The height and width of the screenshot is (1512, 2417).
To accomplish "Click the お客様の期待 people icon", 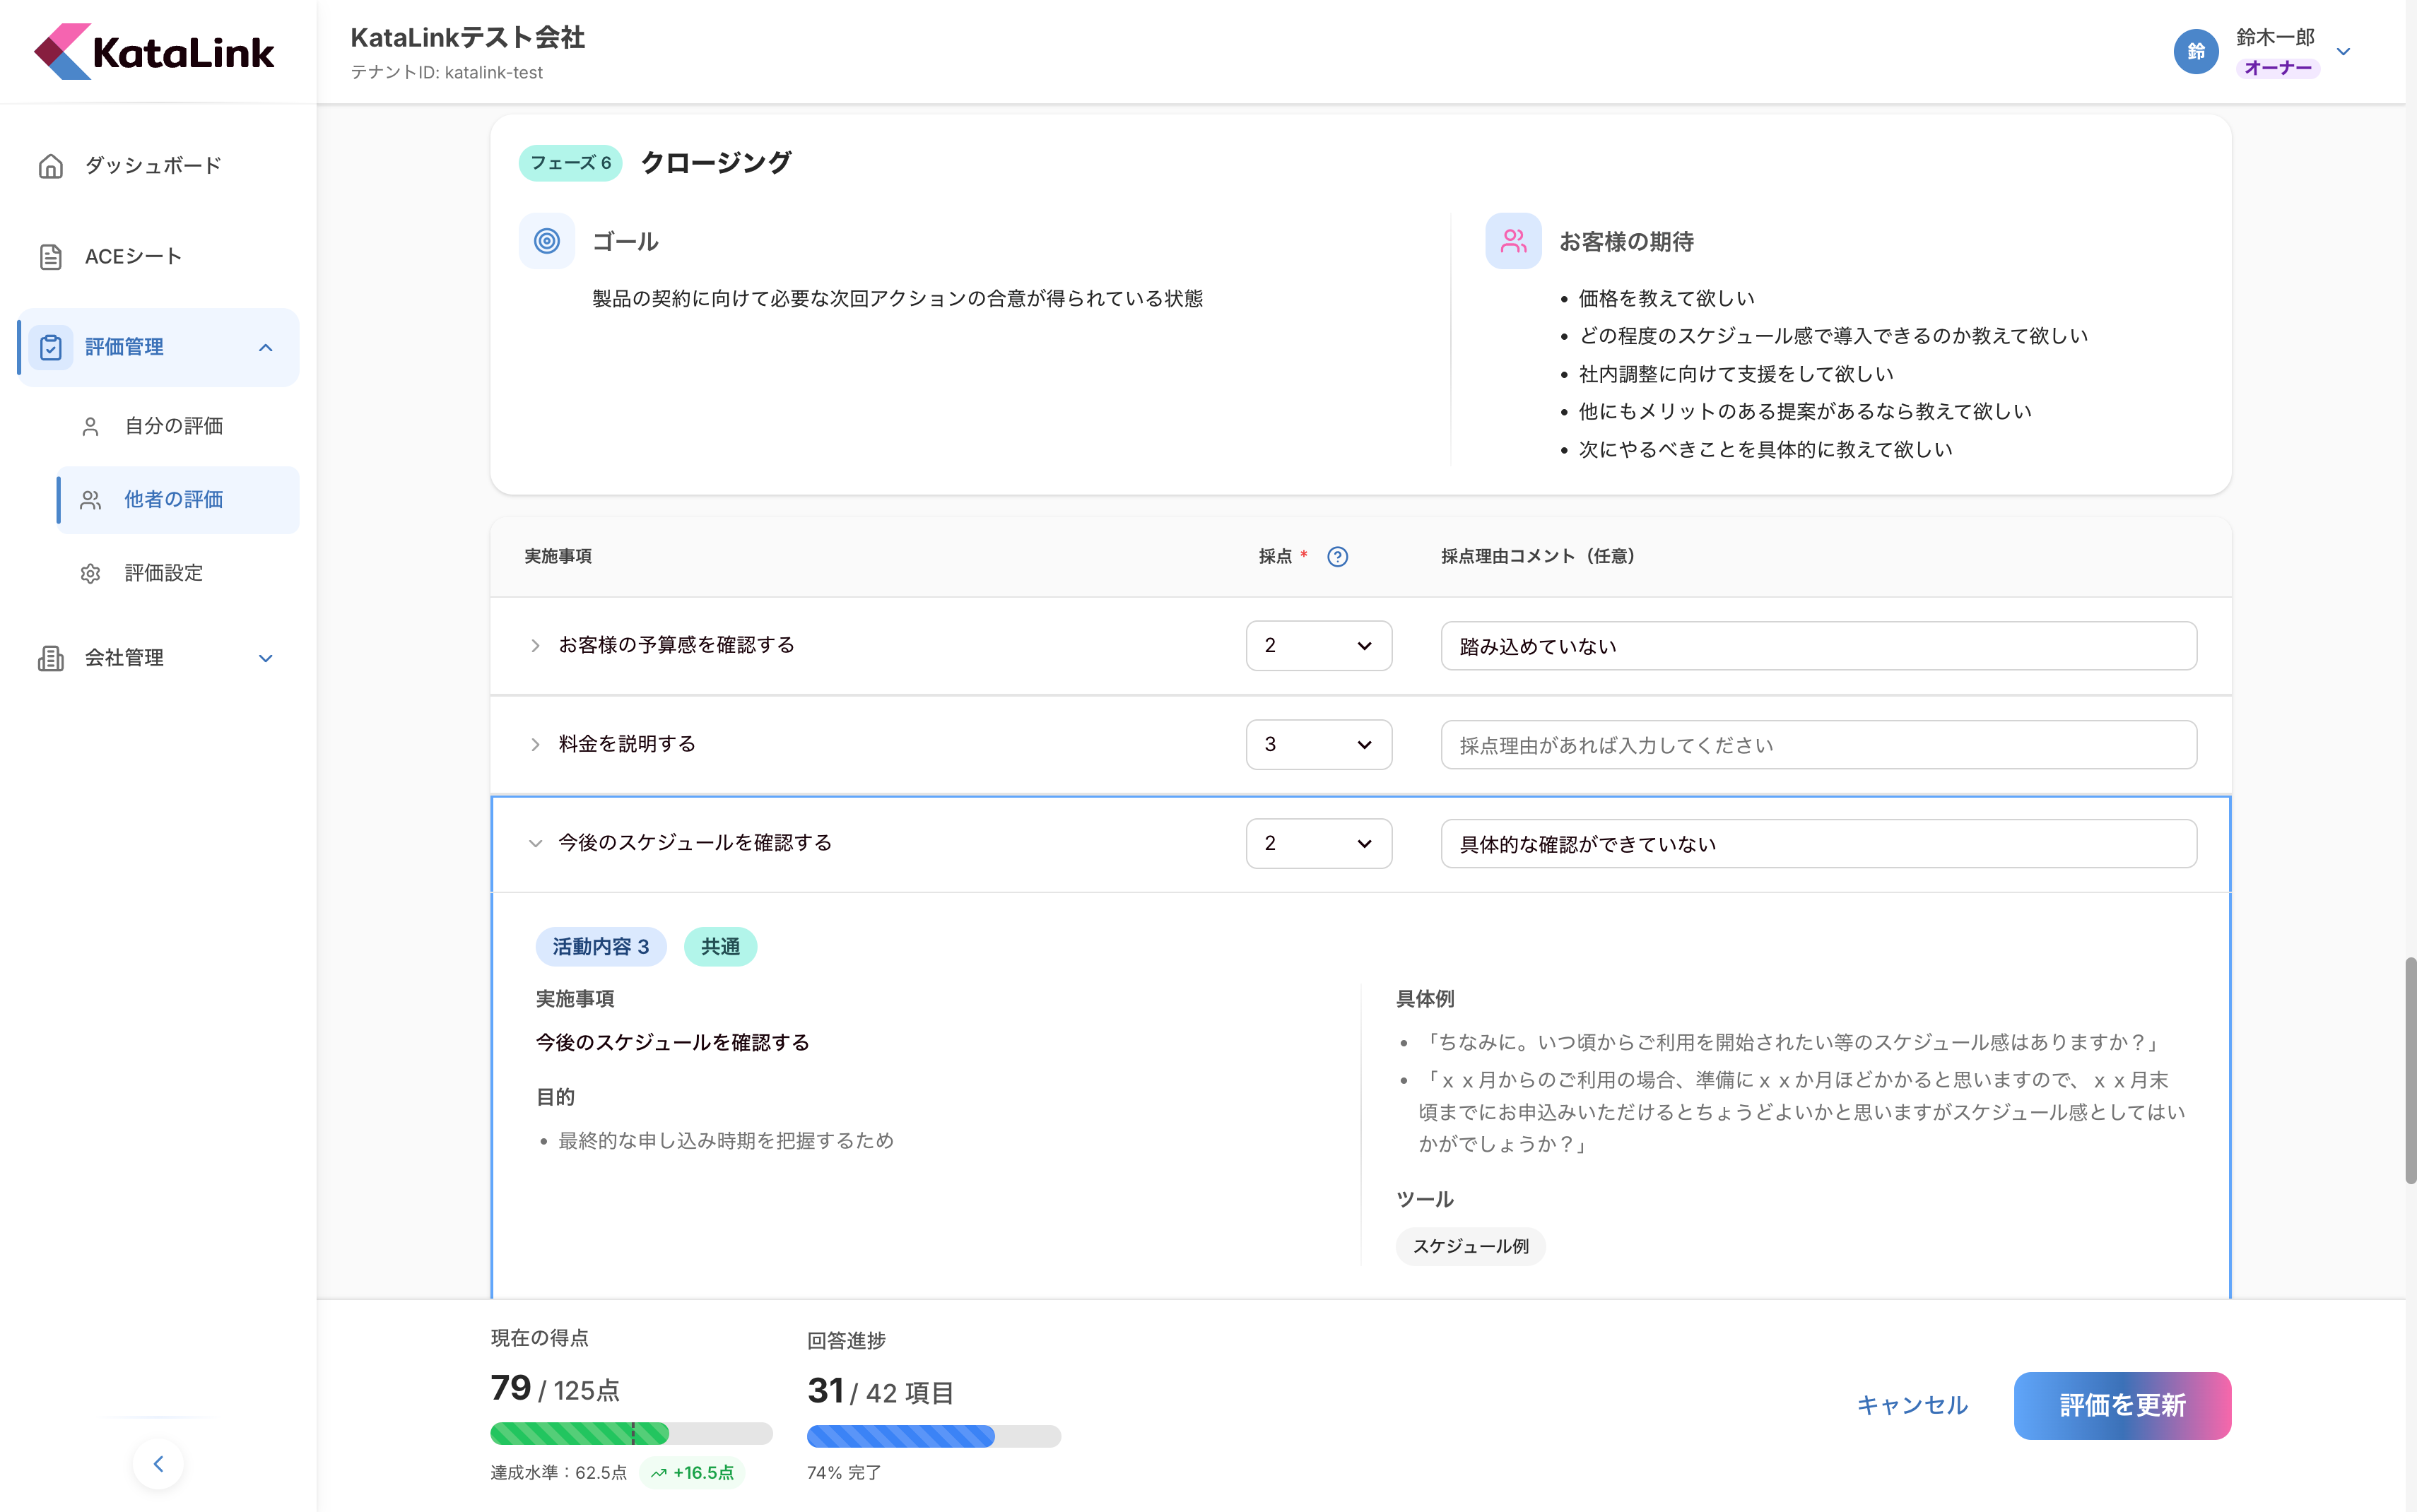I will tap(1512, 240).
